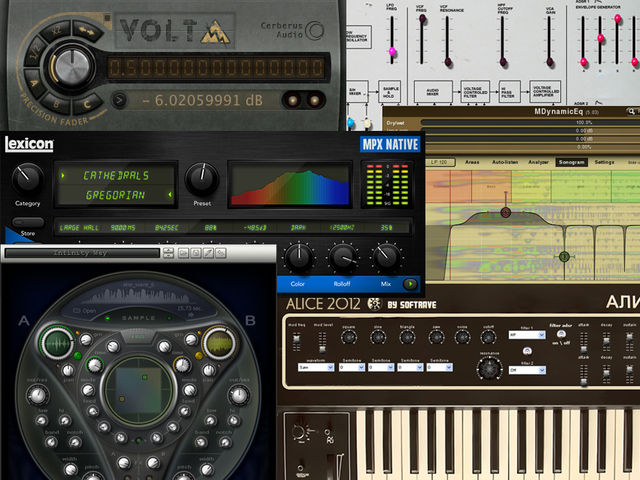
Task: Click the resonance knob on Alice 2012
Action: pyautogui.click(x=489, y=368)
